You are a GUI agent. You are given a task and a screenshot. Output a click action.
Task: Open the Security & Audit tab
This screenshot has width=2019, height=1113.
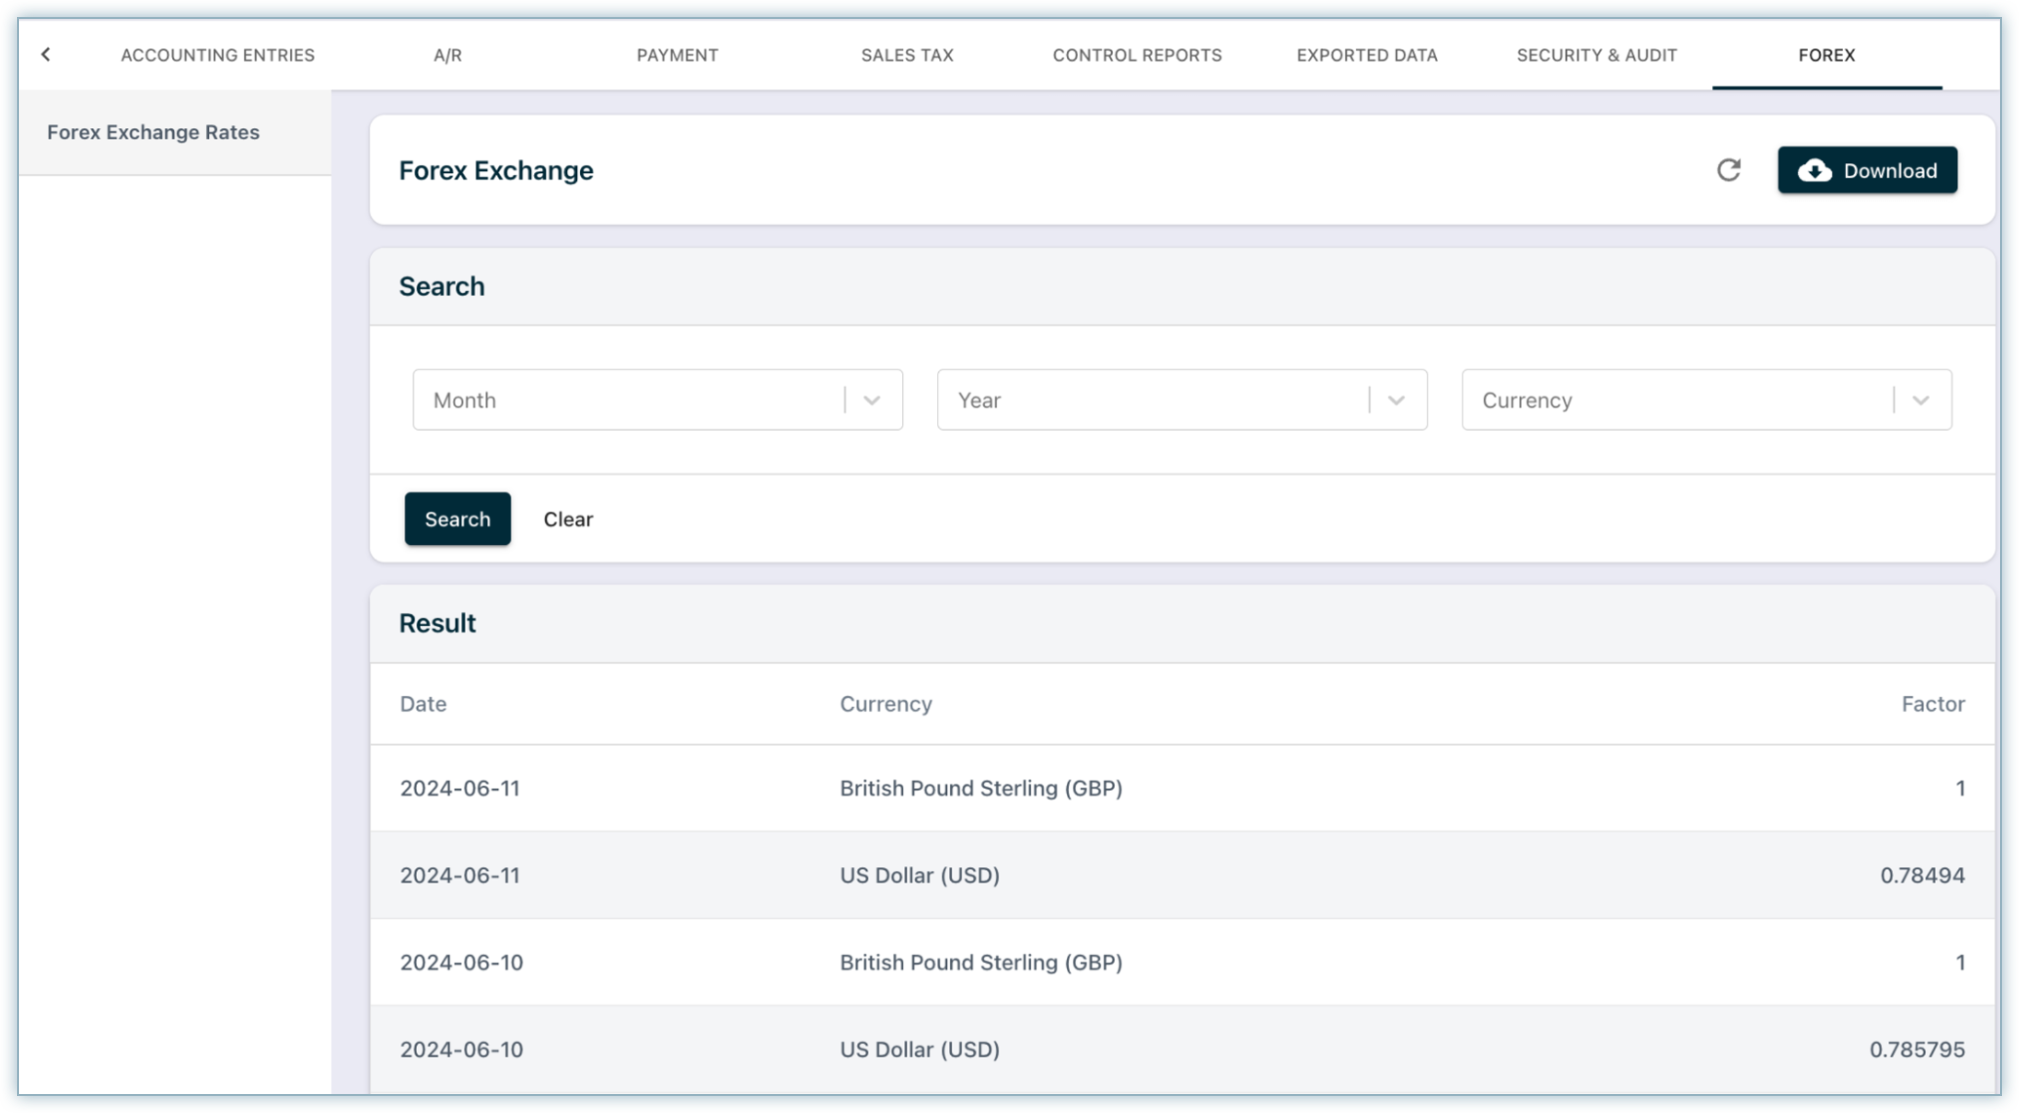tap(1596, 55)
